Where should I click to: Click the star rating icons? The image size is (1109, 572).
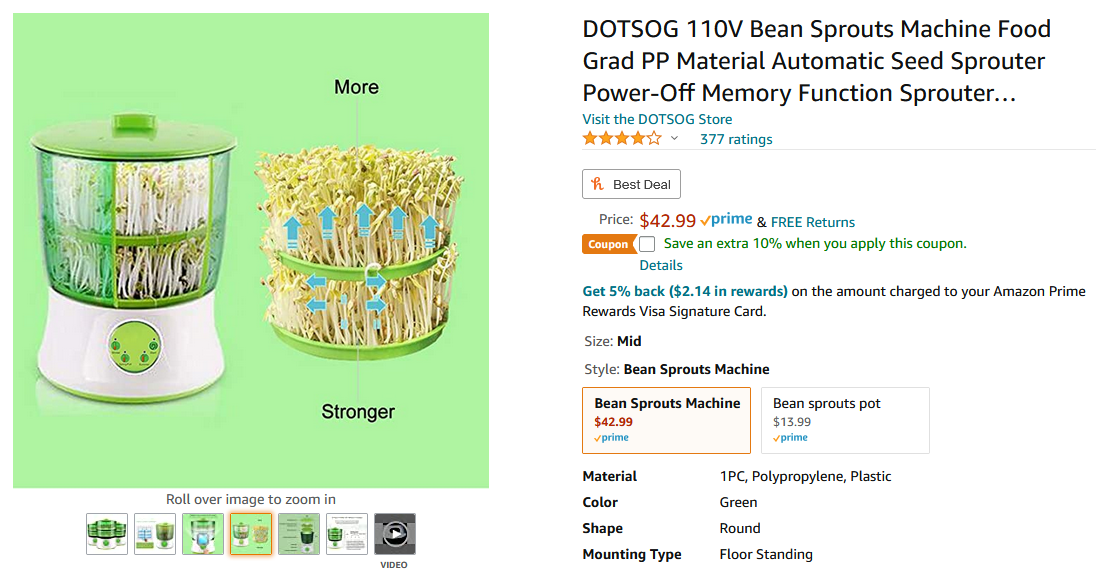tap(622, 139)
